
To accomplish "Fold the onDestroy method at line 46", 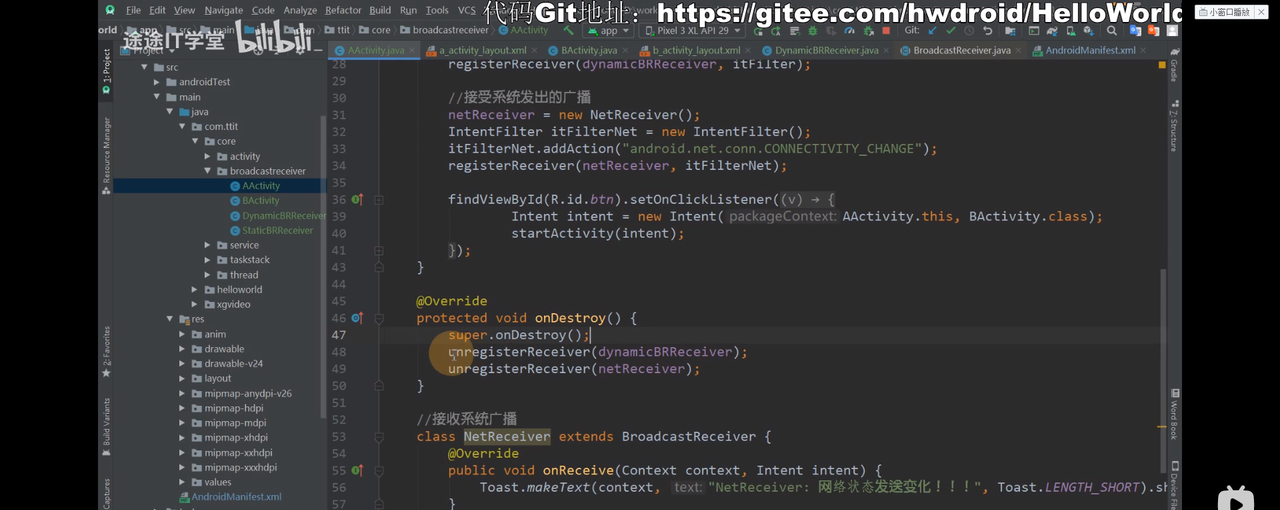I will [x=379, y=318].
